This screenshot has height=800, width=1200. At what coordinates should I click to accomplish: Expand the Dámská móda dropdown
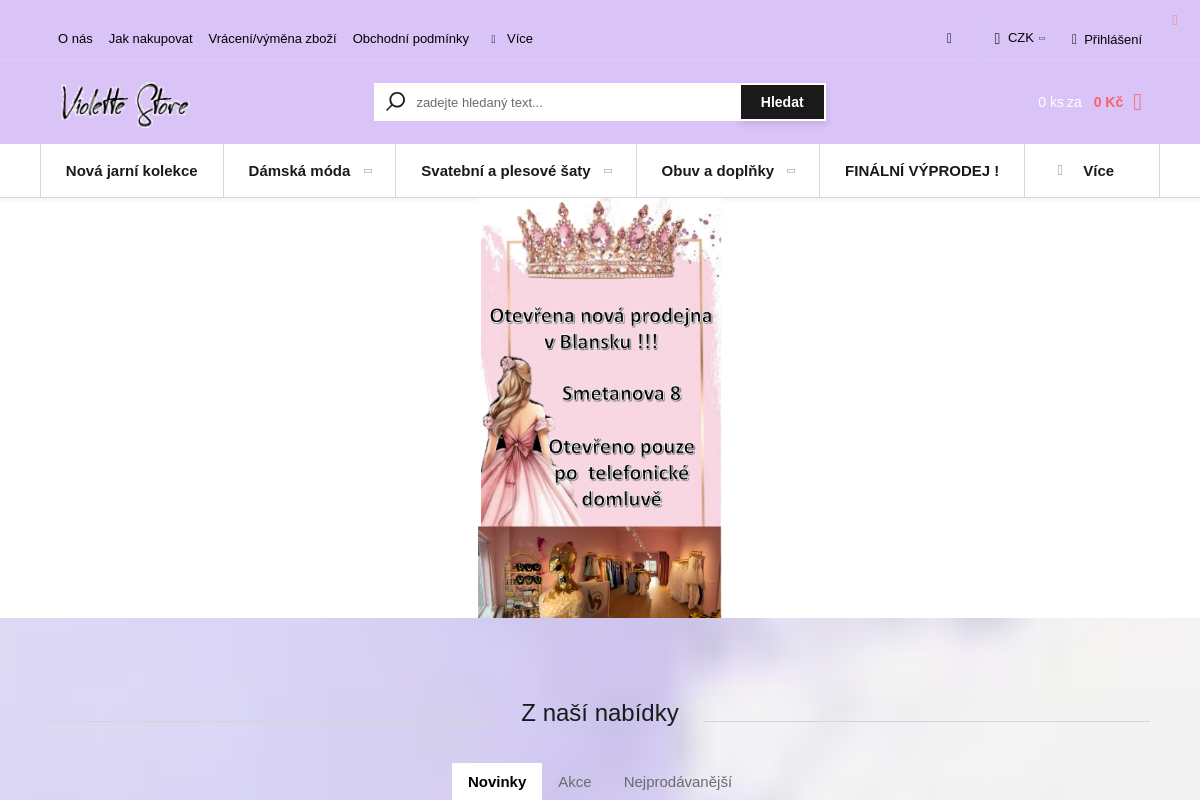299,170
